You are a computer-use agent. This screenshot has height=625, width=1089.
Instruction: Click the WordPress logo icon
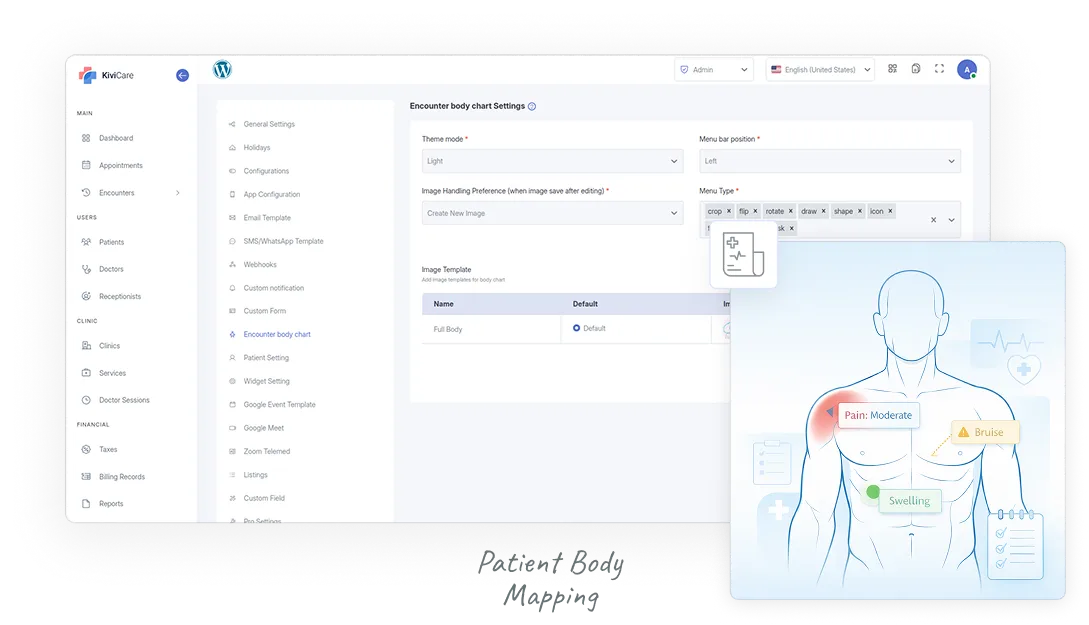222,69
